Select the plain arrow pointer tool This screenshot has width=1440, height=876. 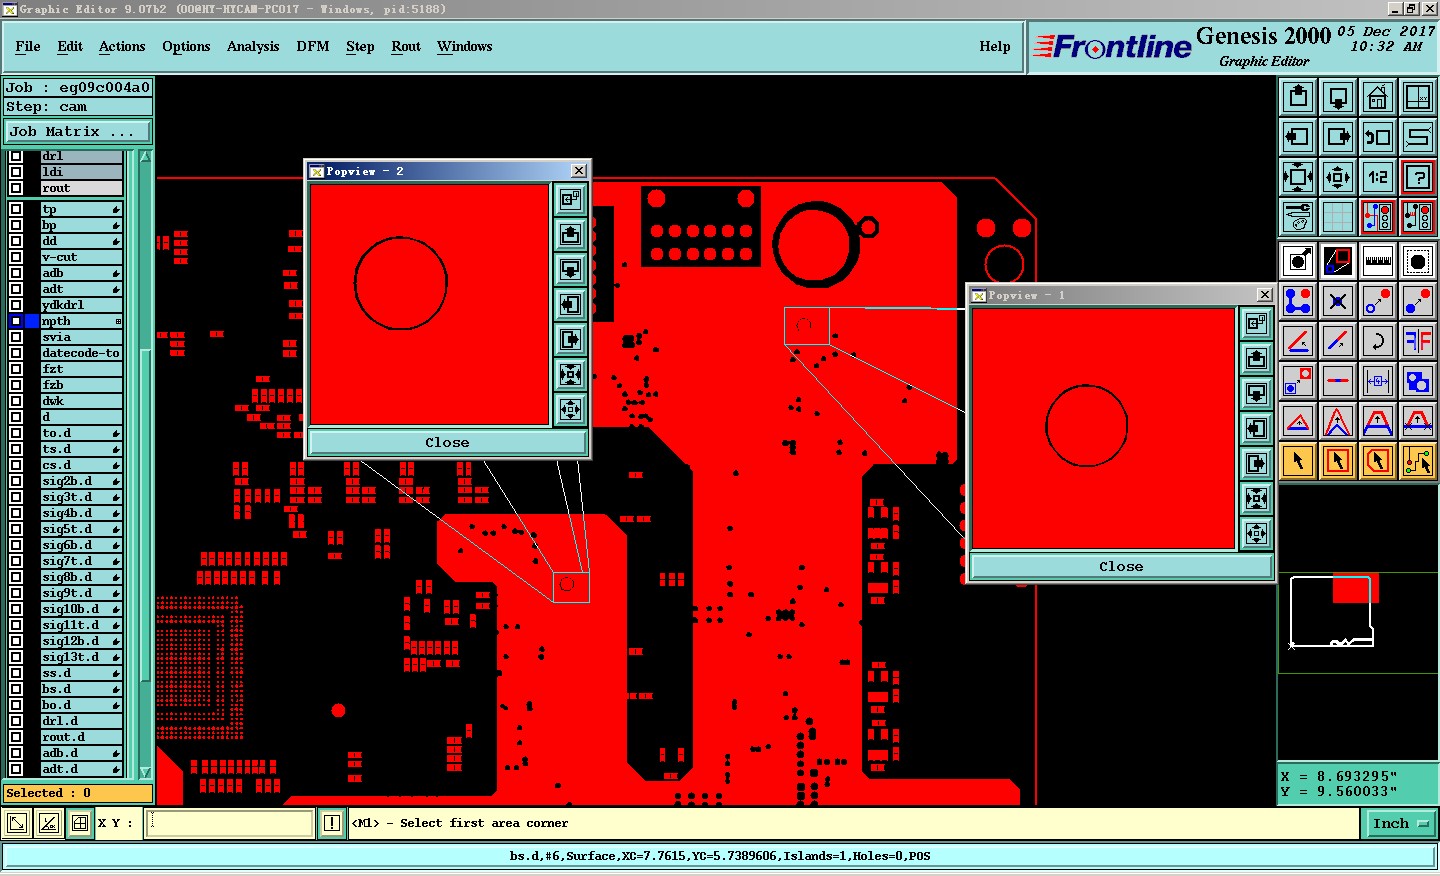tap(1298, 461)
